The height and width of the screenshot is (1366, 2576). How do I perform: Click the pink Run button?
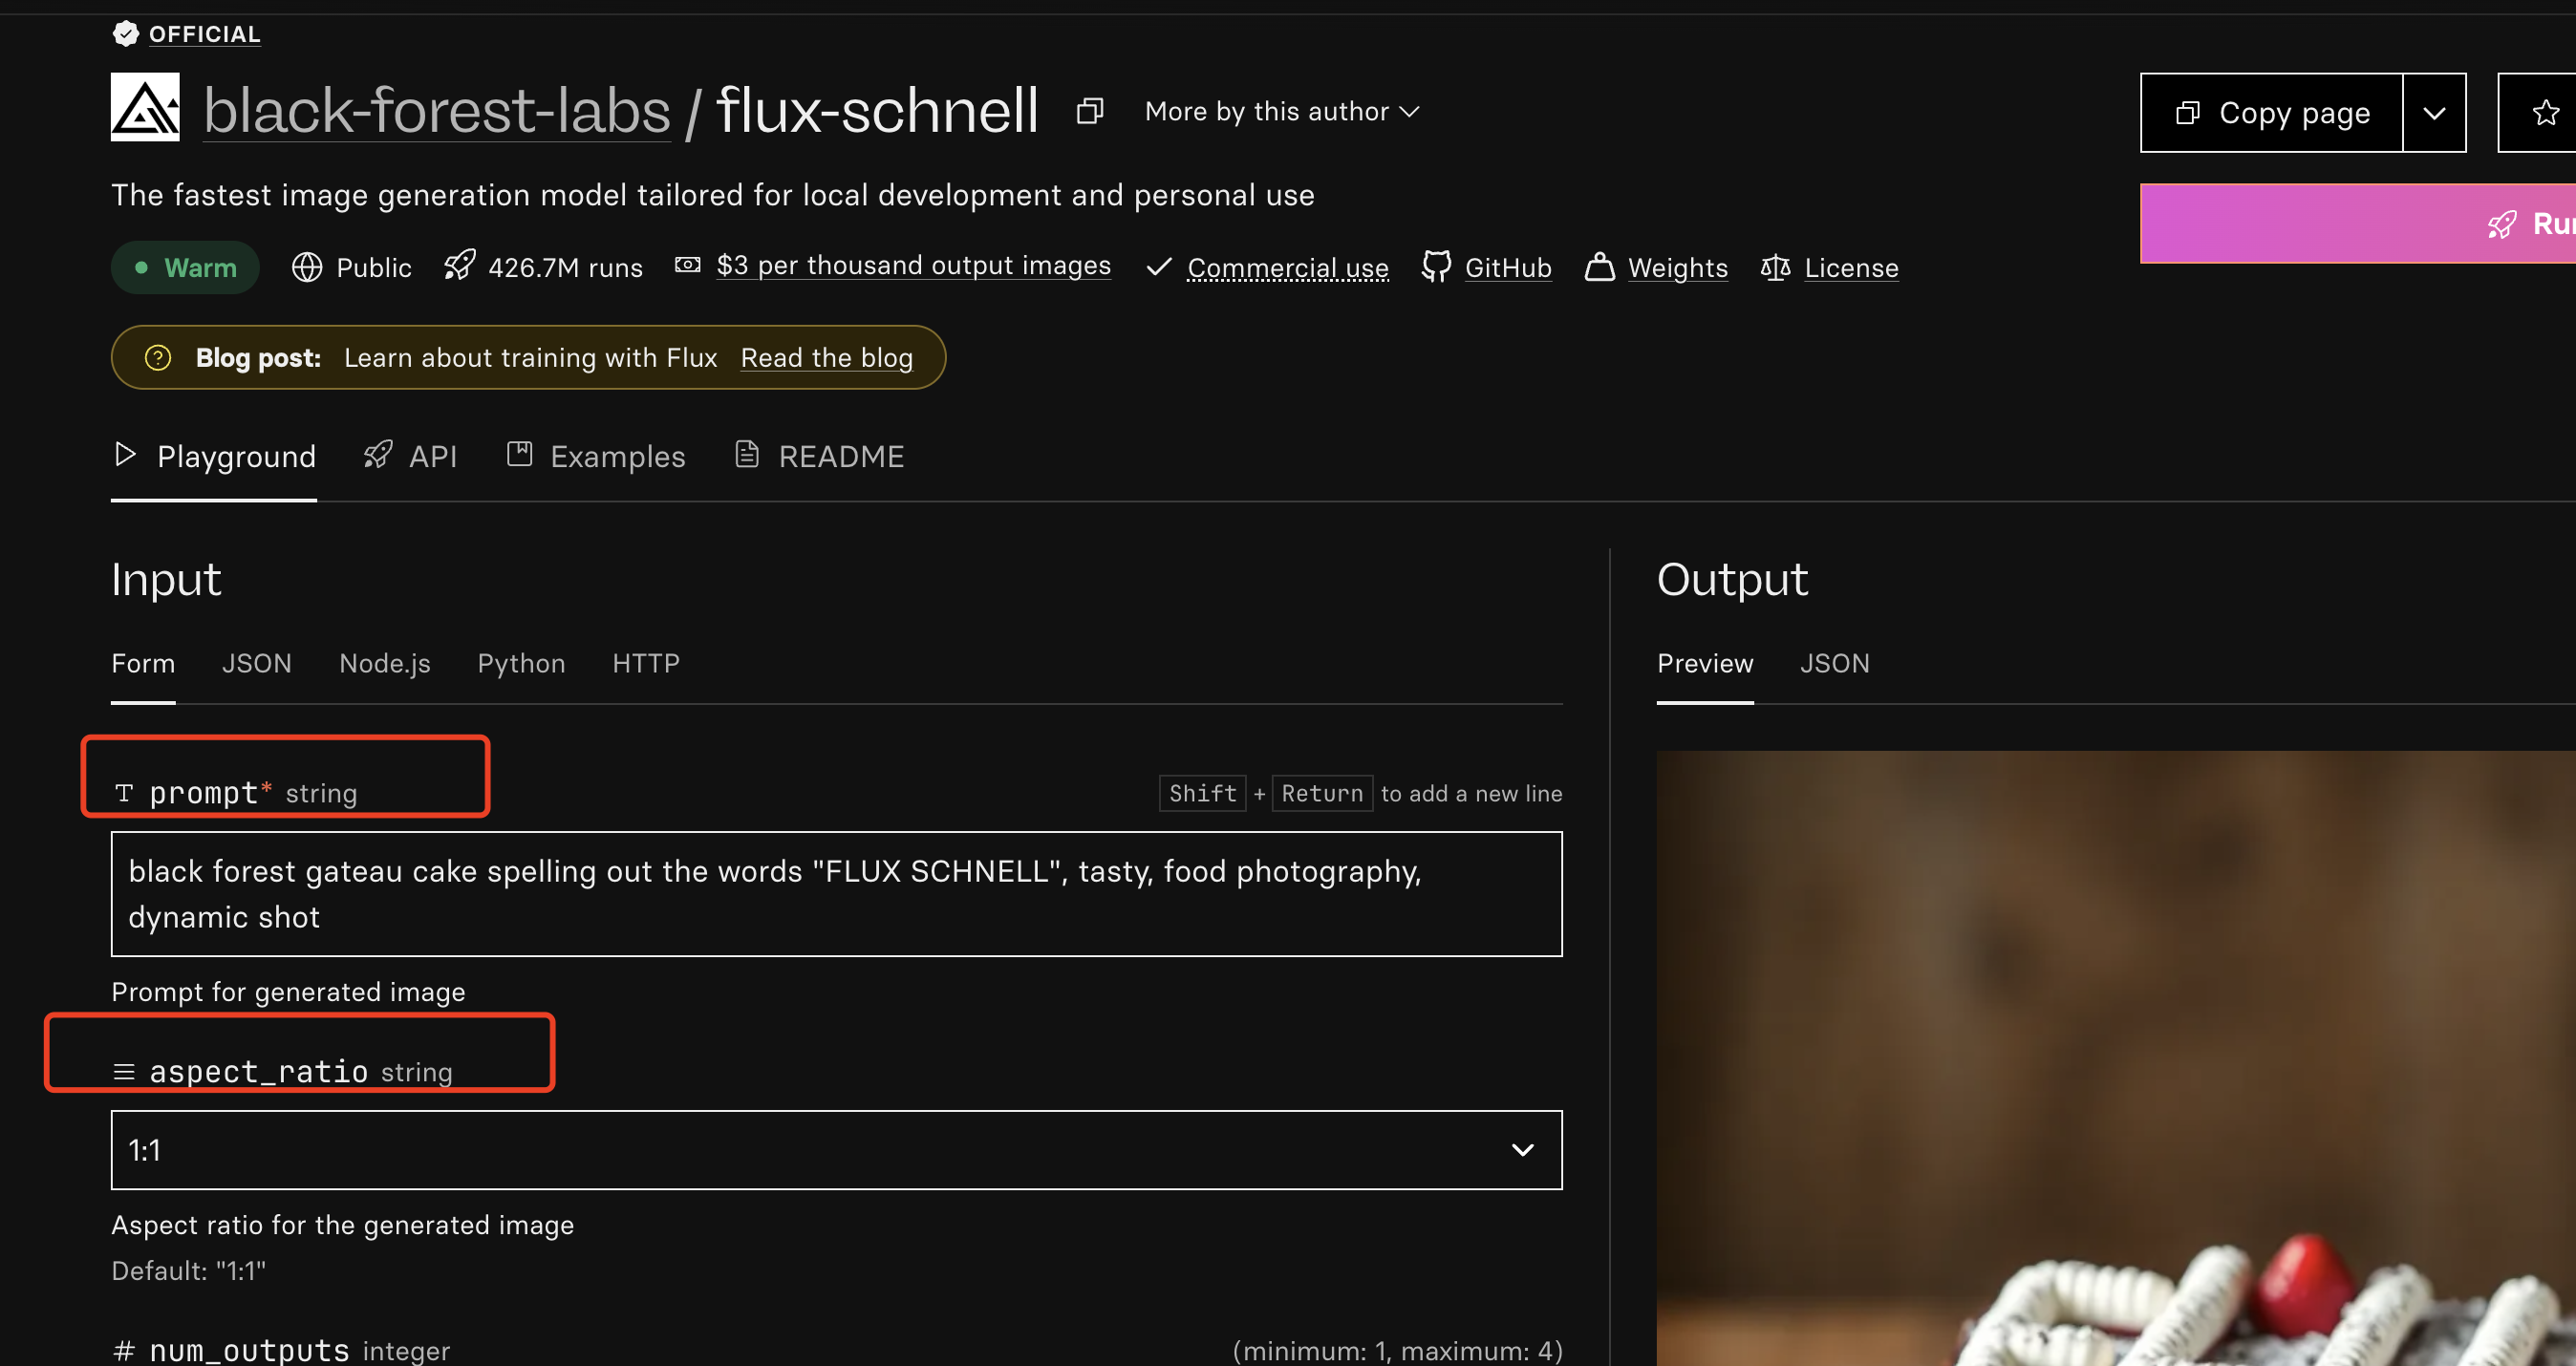click(x=2357, y=223)
